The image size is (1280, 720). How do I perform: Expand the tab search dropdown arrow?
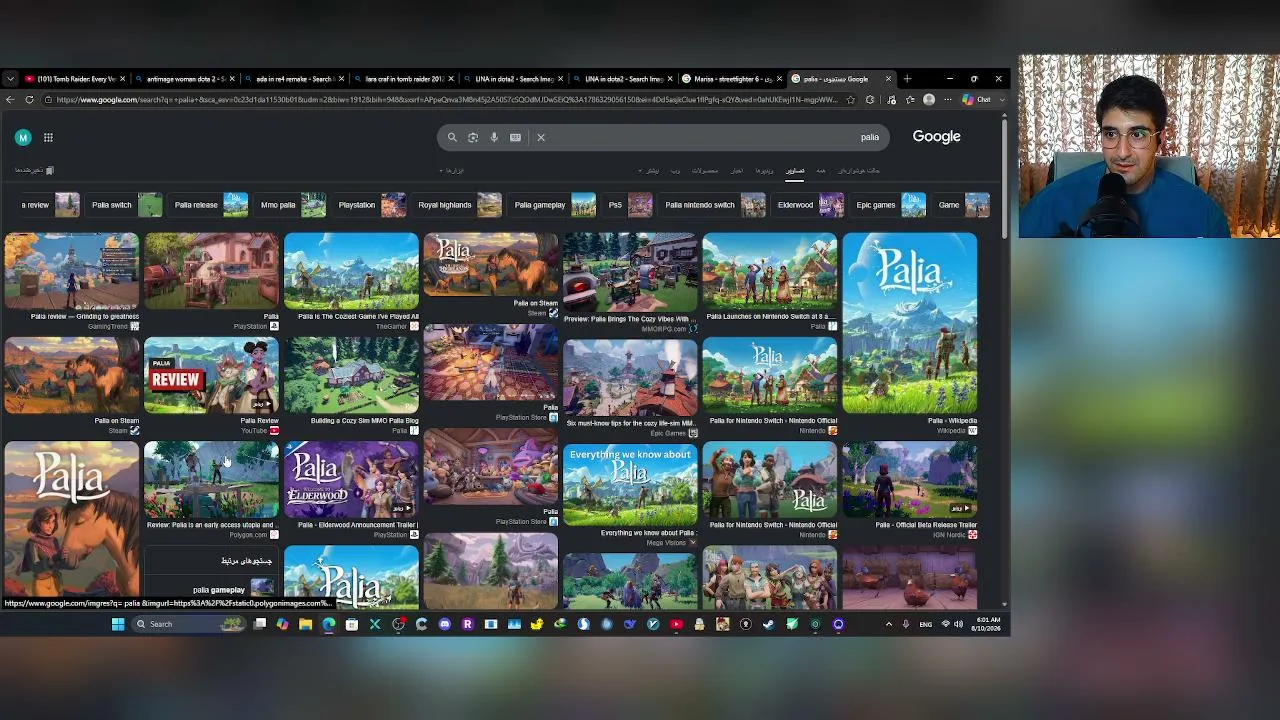[10, 79]
